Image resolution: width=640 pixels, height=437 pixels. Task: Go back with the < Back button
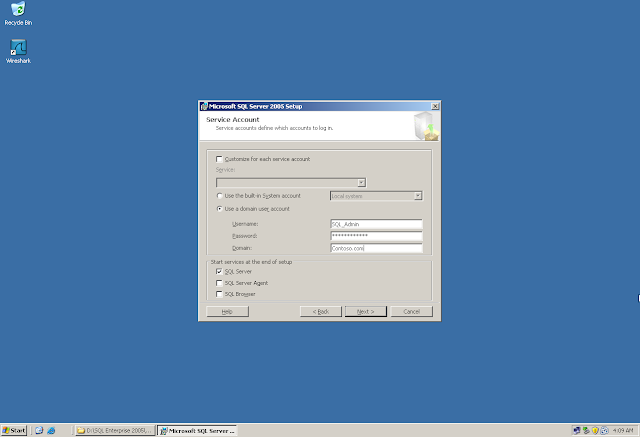click(321, 312)
